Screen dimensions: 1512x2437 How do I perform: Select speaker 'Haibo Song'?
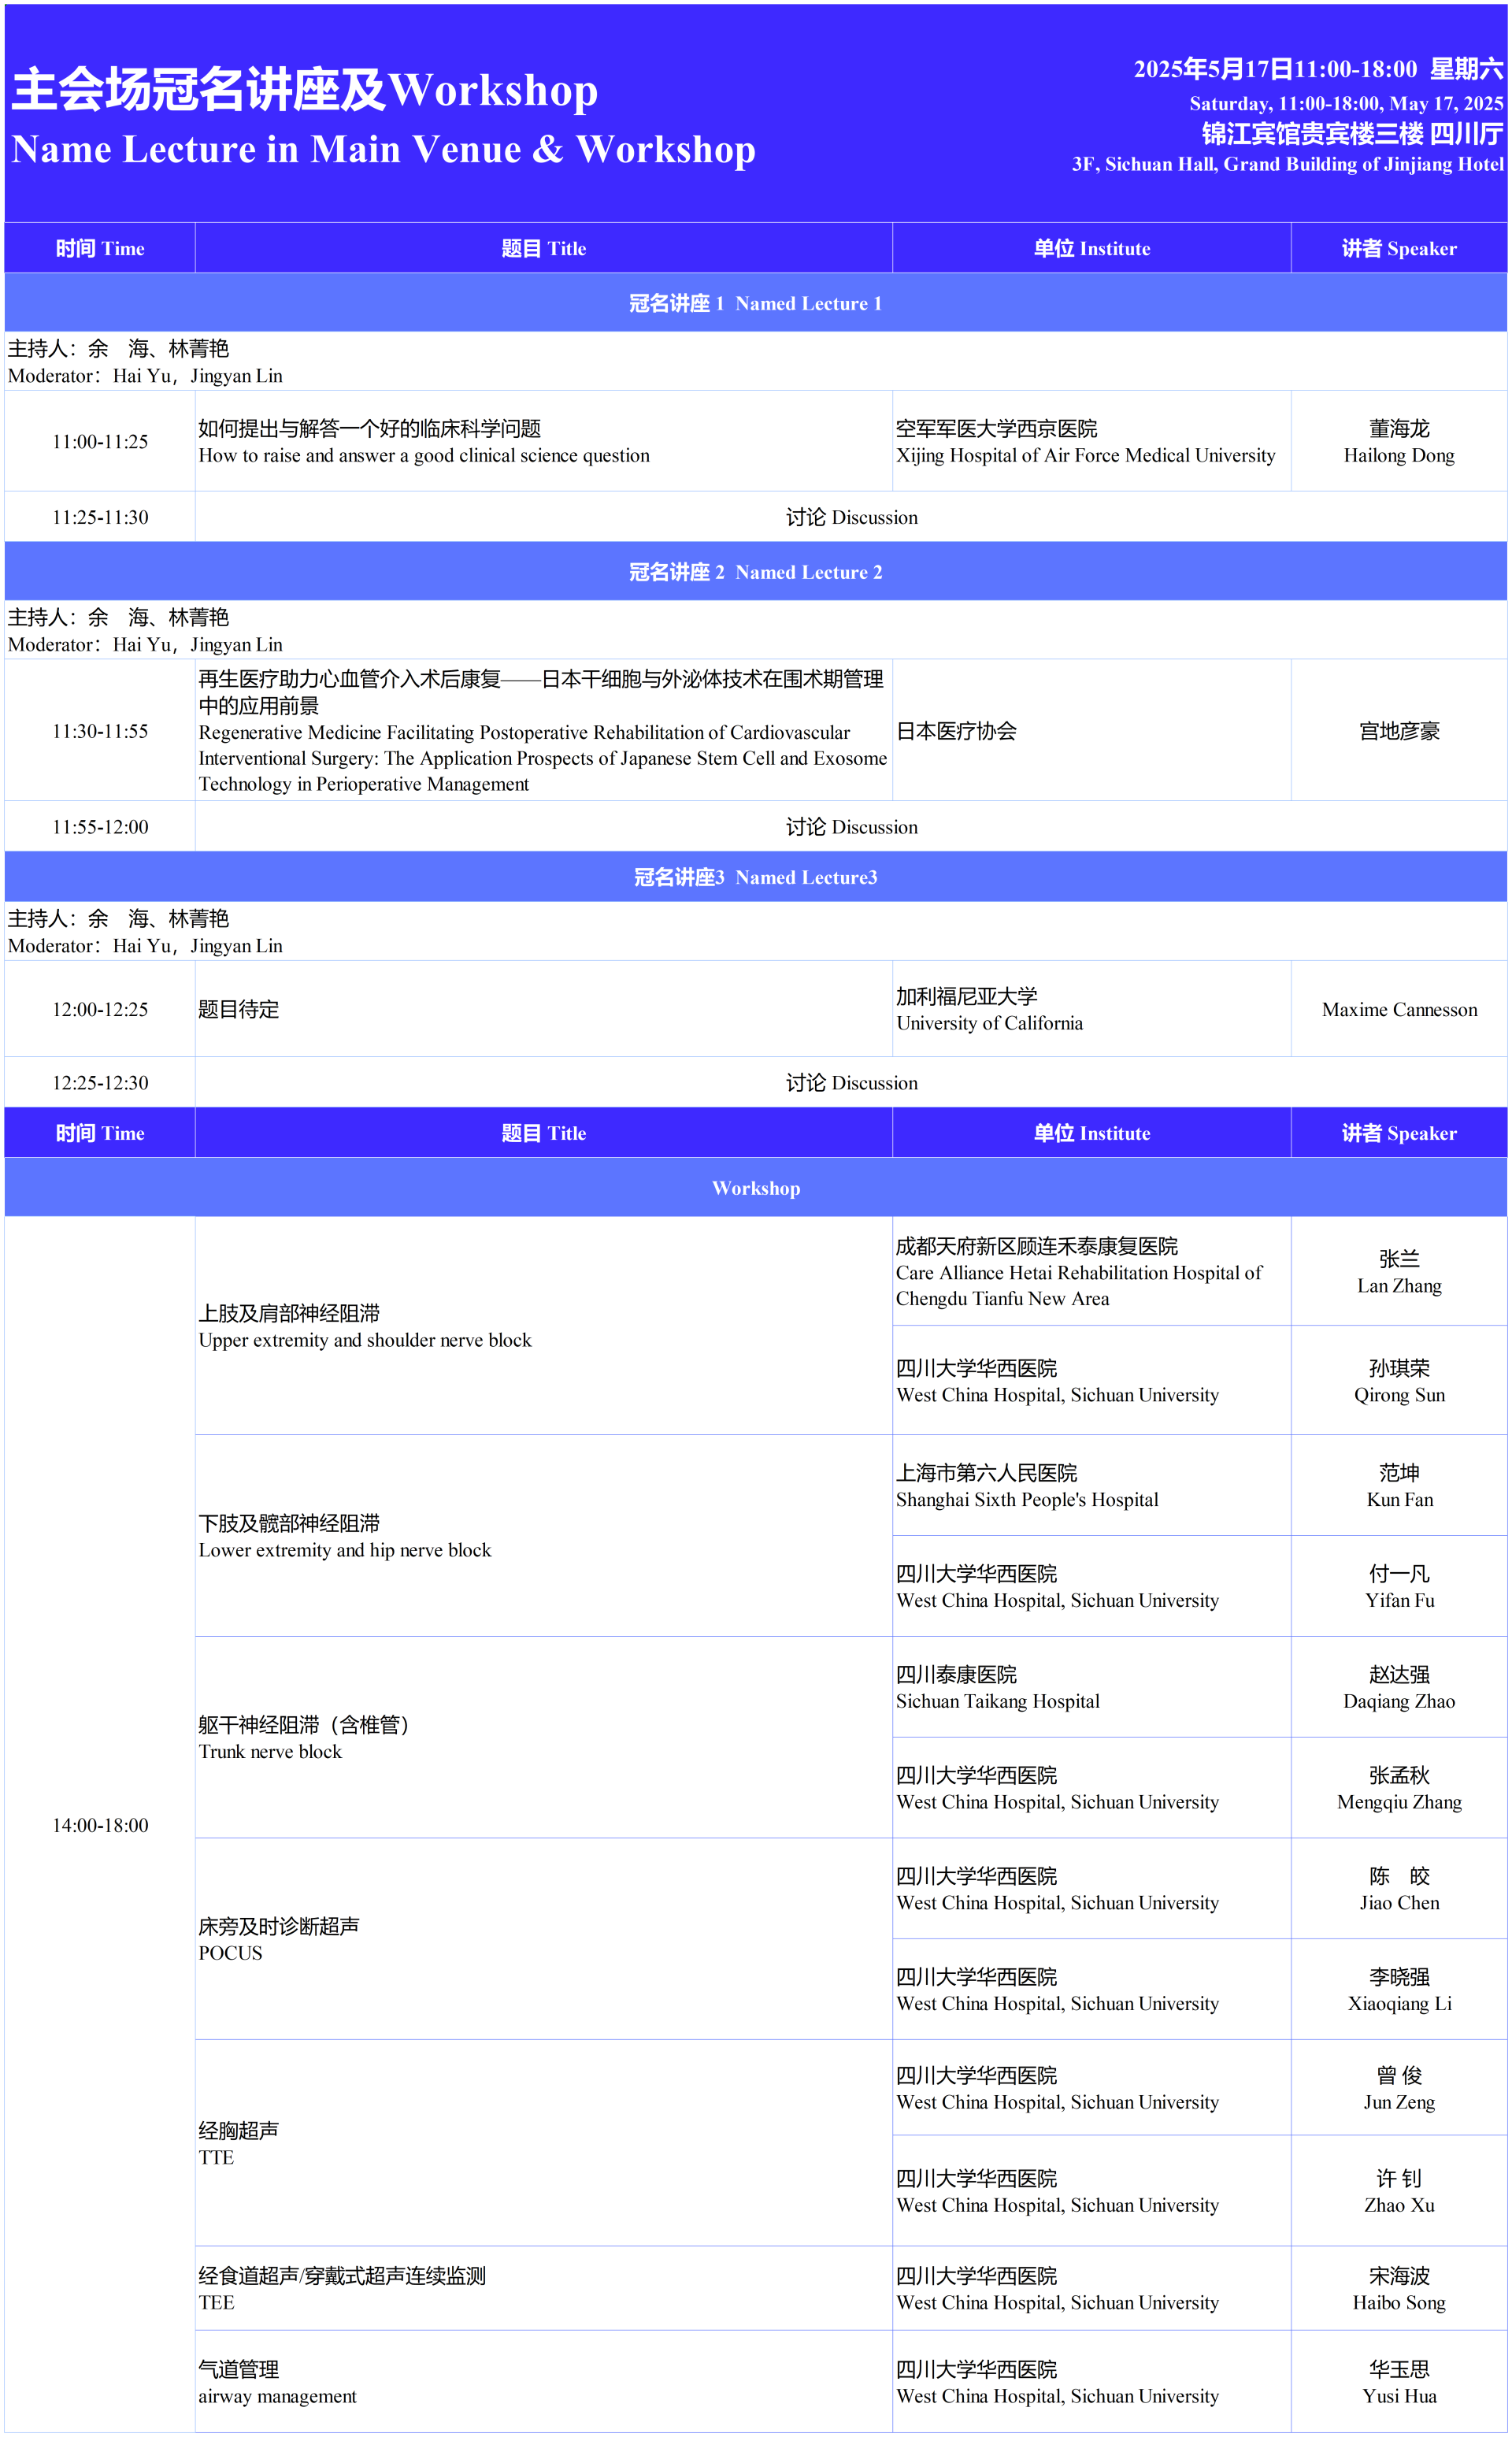tap(1399, 2302)
